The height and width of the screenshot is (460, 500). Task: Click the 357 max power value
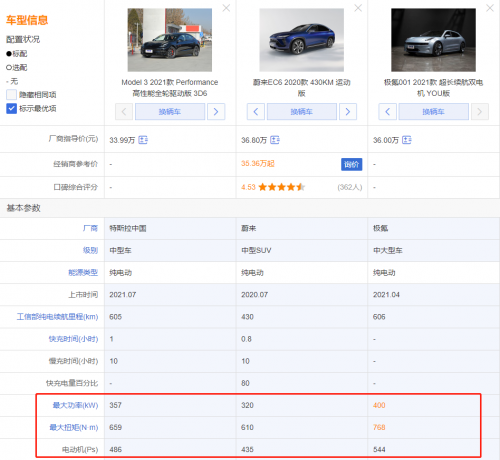click(115, 405)
